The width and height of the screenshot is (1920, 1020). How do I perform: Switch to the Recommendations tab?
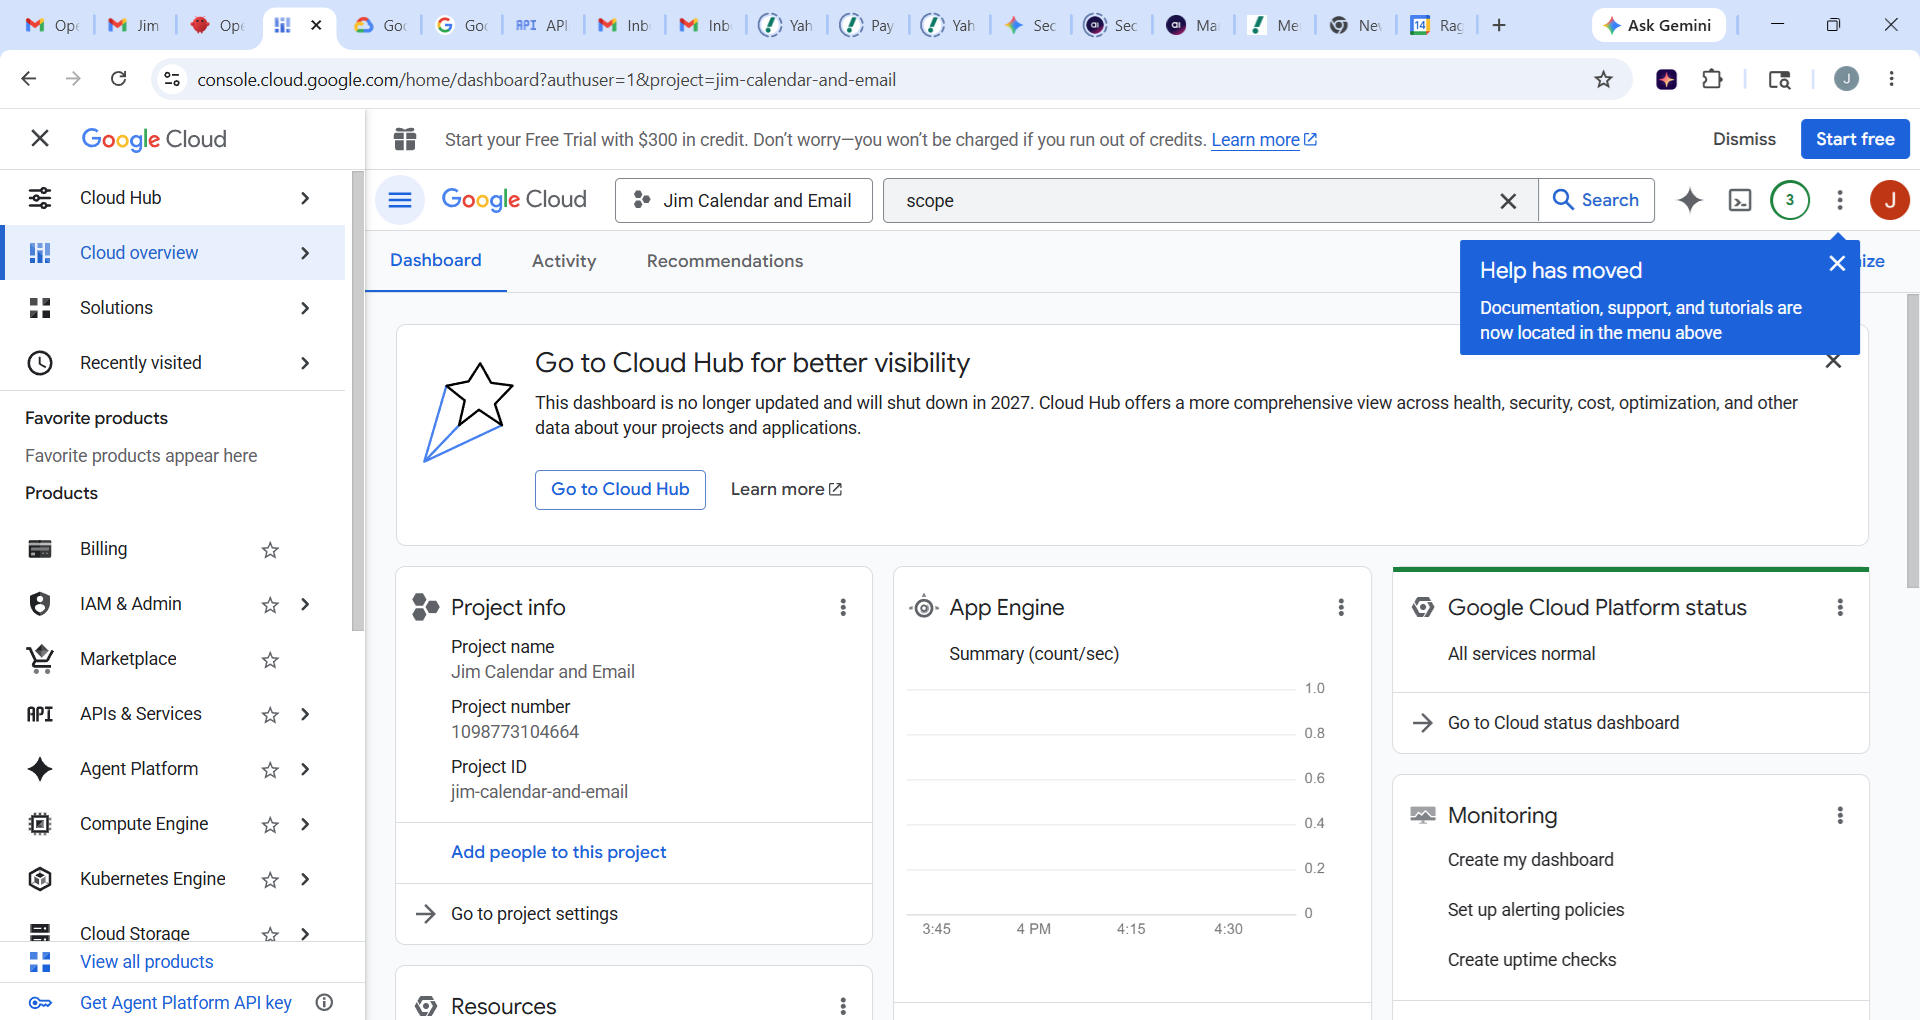(x=725, y=261)
